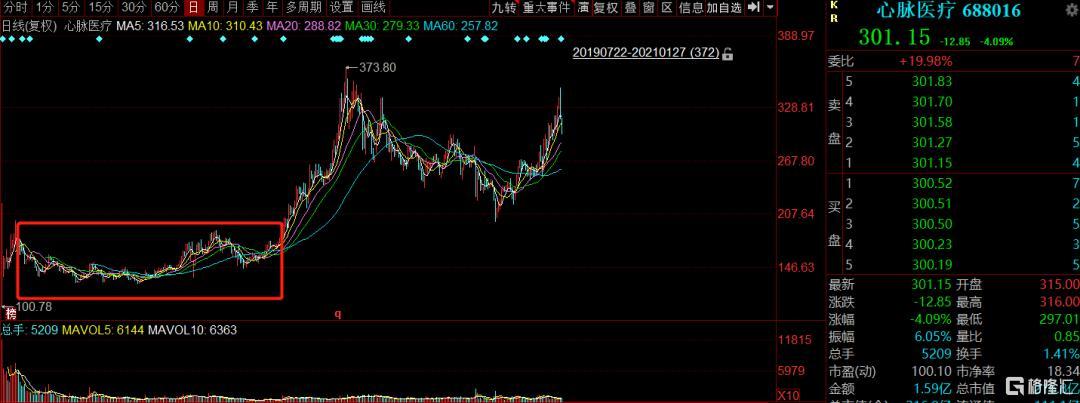Open the 多周期 multi-period view
Image resolution: width=1080 pixels, height=403 pixels.
[304, 8]
